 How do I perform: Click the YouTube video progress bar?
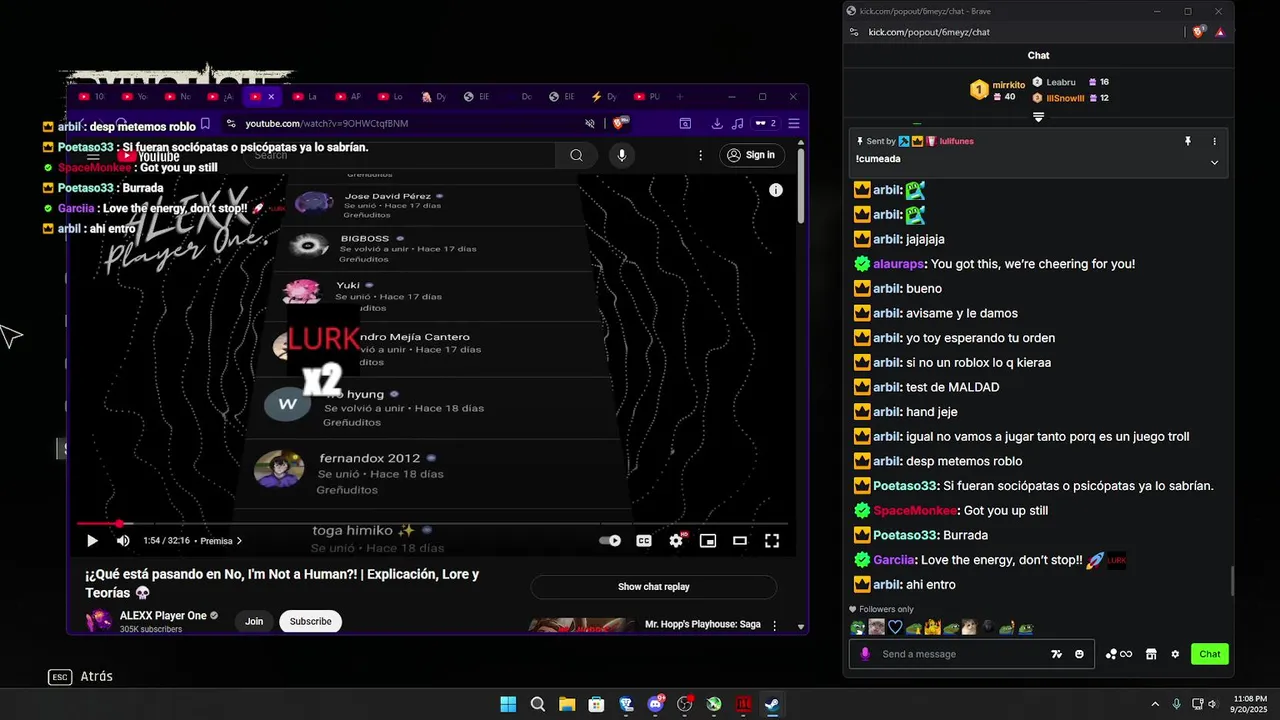(432, 523)
